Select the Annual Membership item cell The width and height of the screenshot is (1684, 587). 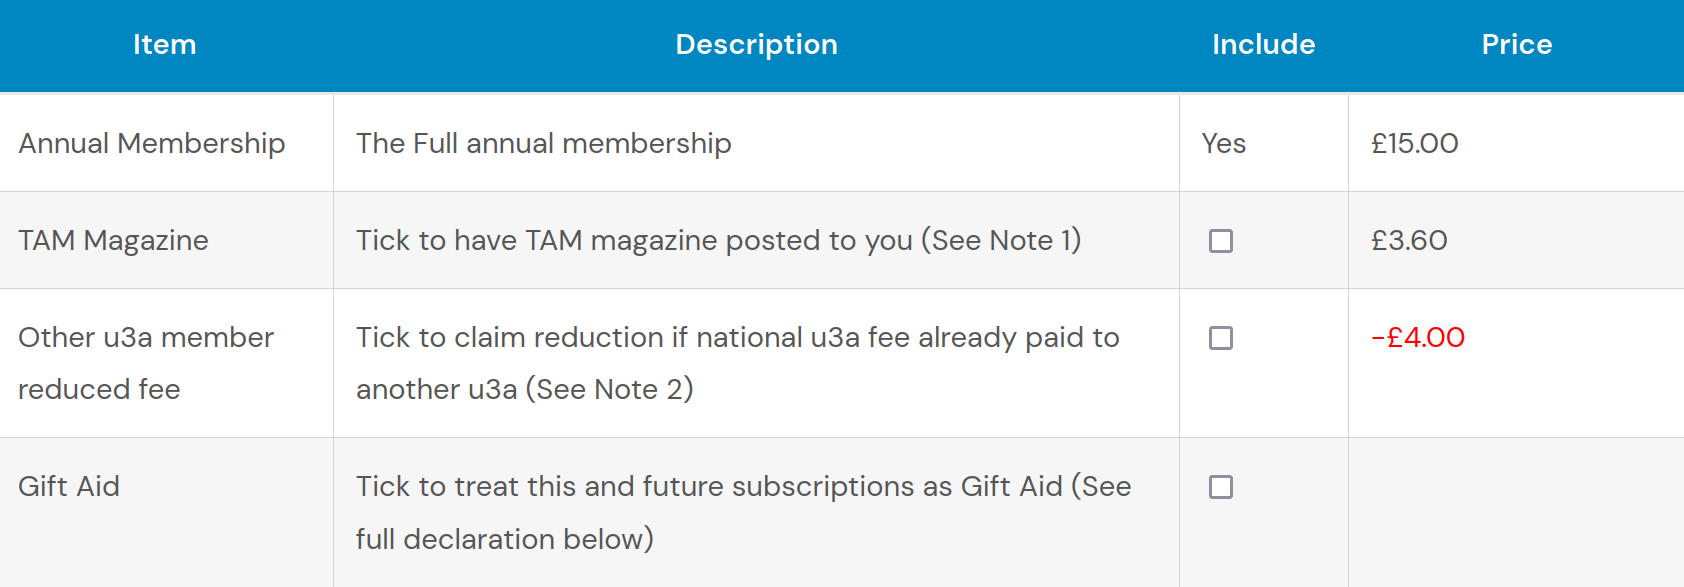point(152,144)
